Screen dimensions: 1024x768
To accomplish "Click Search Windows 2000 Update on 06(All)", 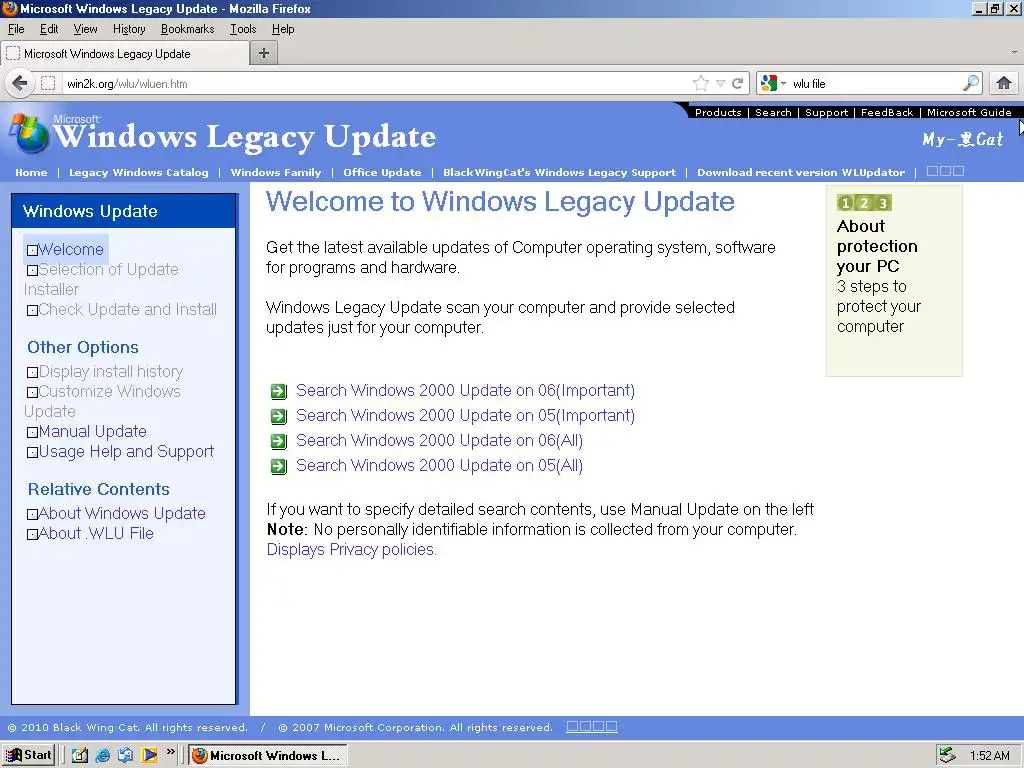I will (x=439, y=441).
